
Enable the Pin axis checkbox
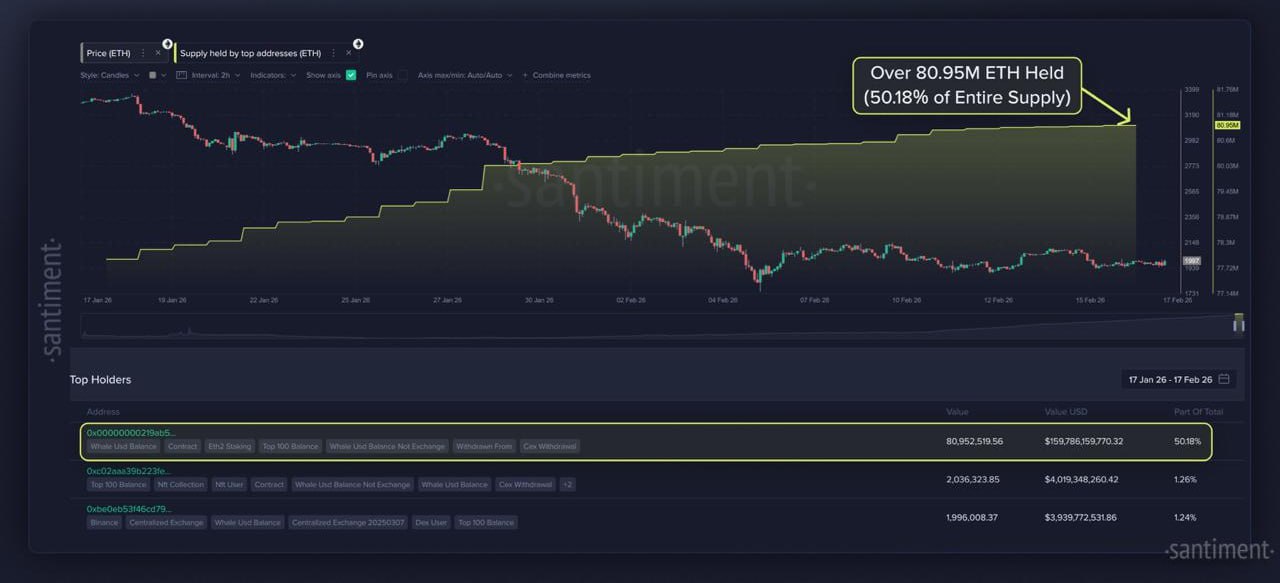pos(402,75)
